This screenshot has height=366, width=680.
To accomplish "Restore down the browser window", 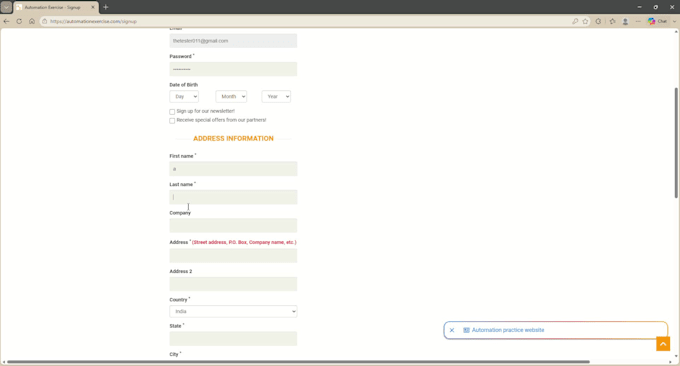I will coord(656,7).
